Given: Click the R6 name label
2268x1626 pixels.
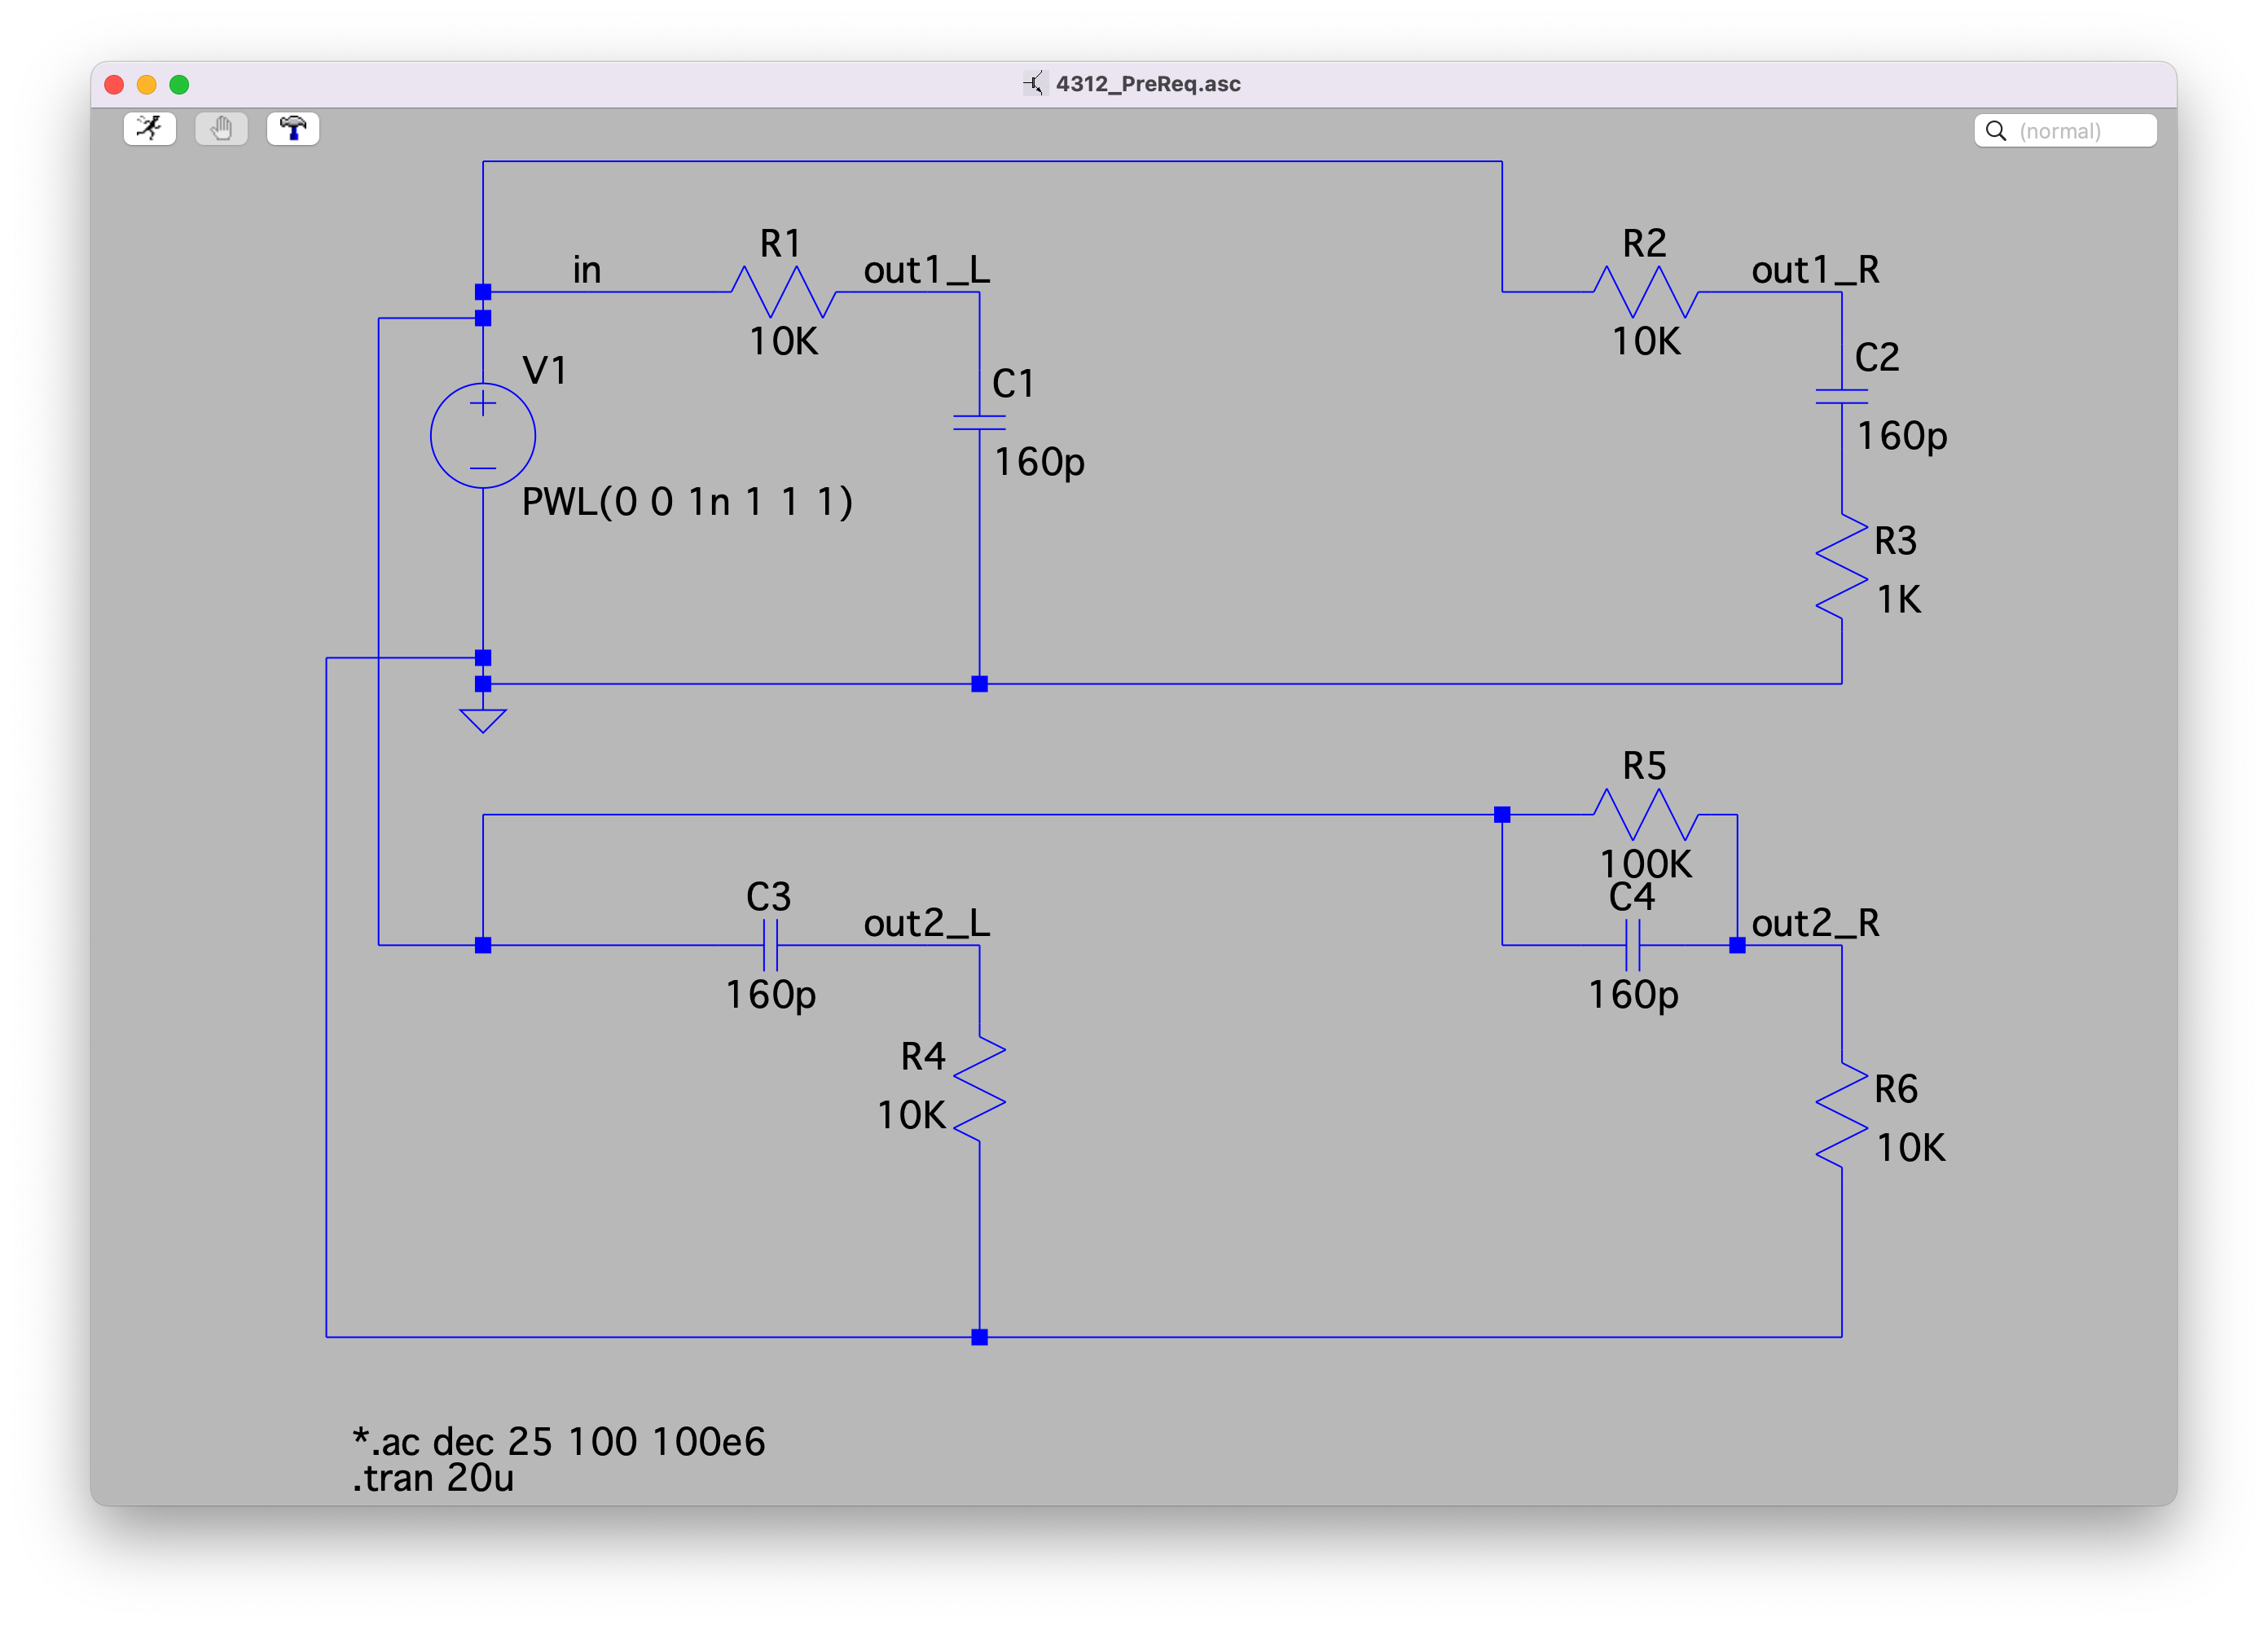Looking at the screenshot, I should coord(1896,1089).
